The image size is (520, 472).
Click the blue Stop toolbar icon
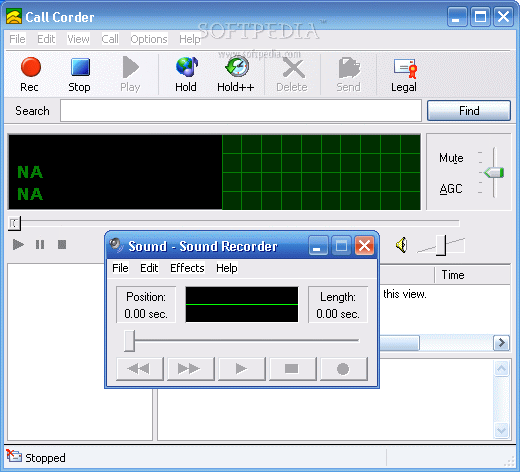tap(80, 67)
